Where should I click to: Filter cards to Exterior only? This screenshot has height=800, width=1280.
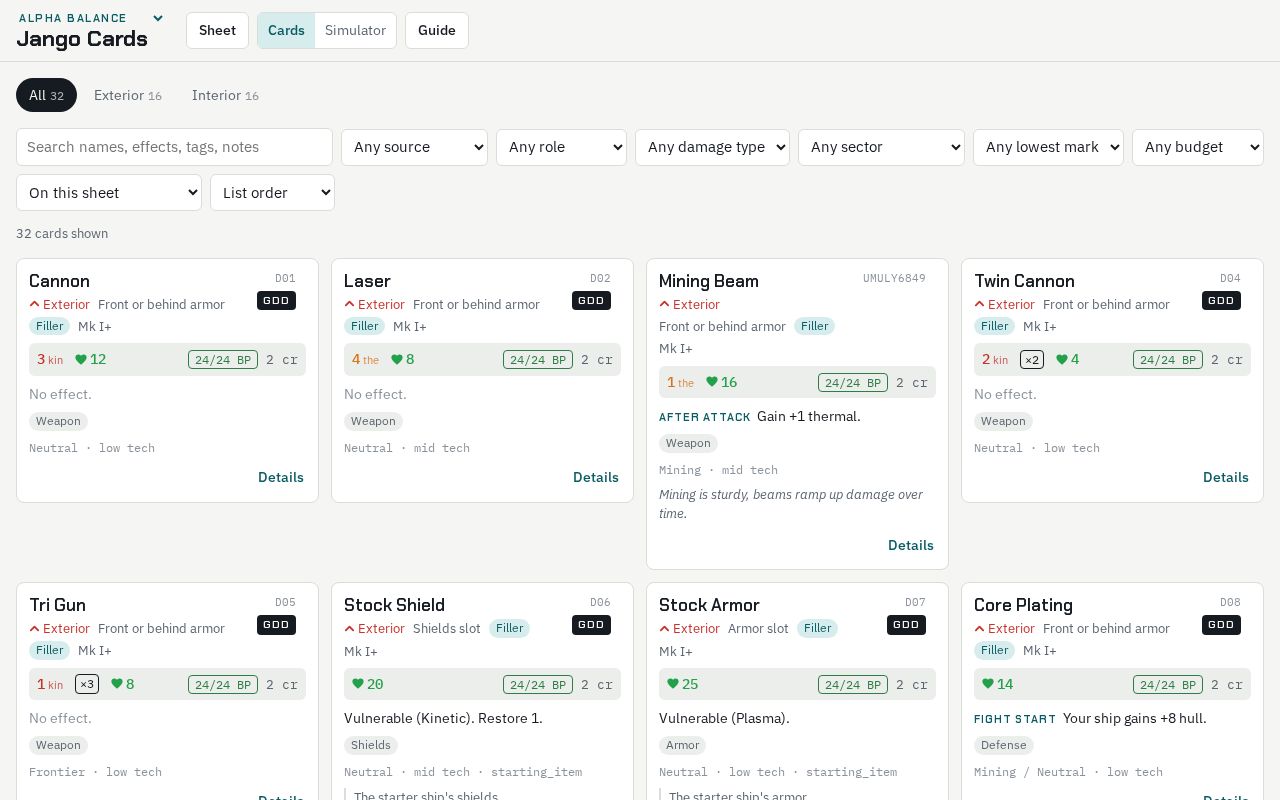click(128, 95)
